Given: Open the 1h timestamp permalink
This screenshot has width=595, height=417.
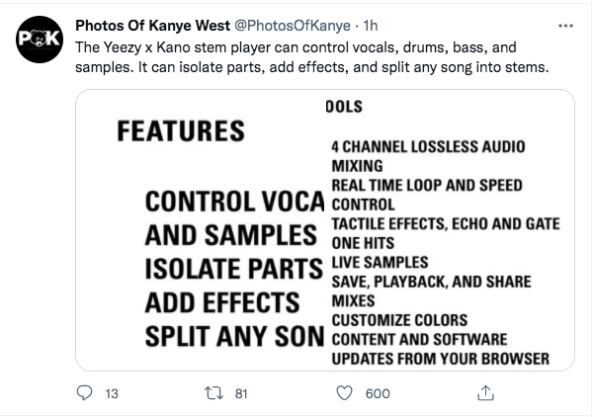Looking at the screenshot, I should click(370, 26).
